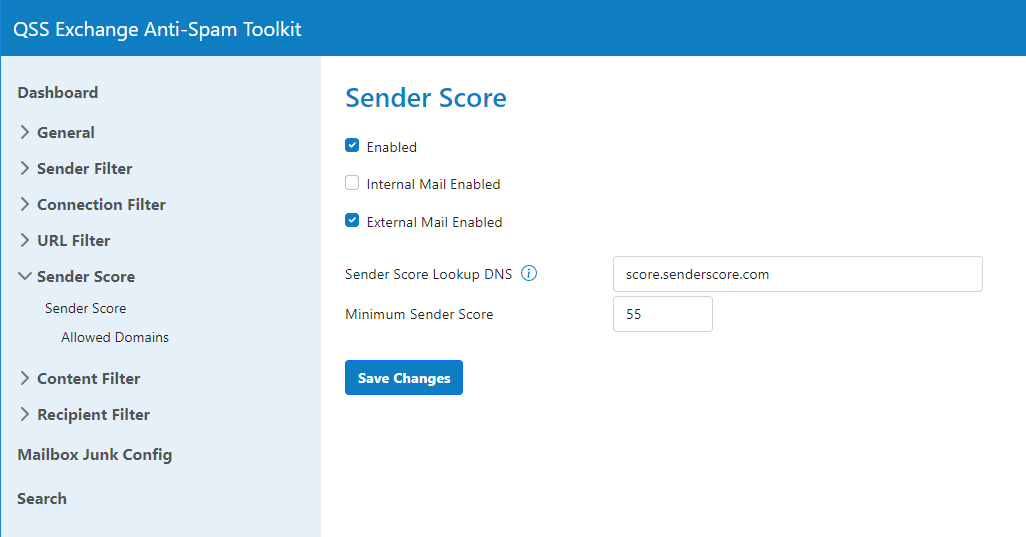Click the External Mail Enabled label

click(434, 222)
